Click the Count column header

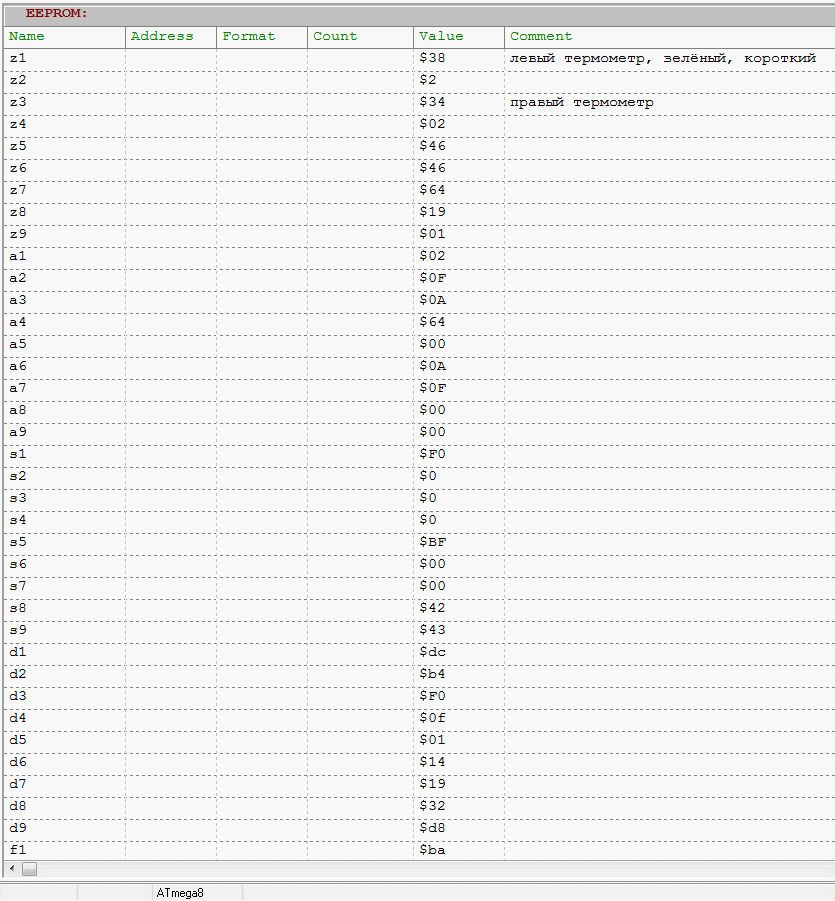[x=335, y=36]
